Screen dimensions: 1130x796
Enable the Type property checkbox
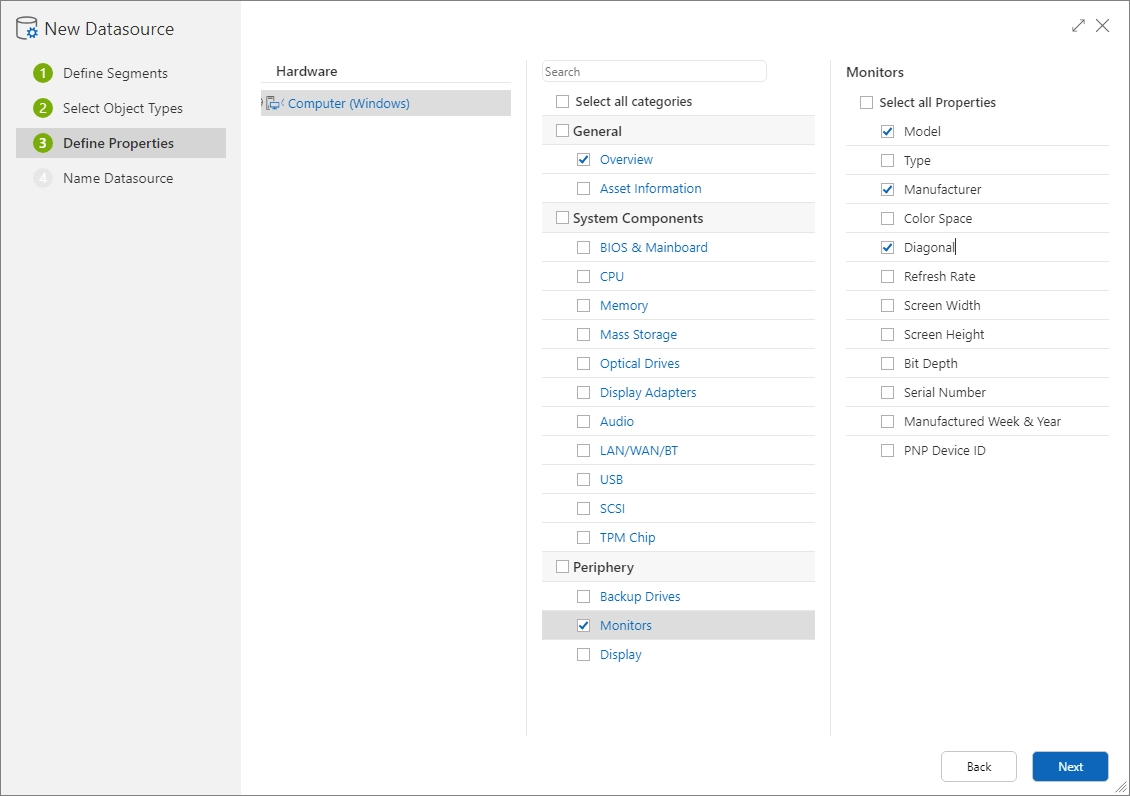click(887, 160)
